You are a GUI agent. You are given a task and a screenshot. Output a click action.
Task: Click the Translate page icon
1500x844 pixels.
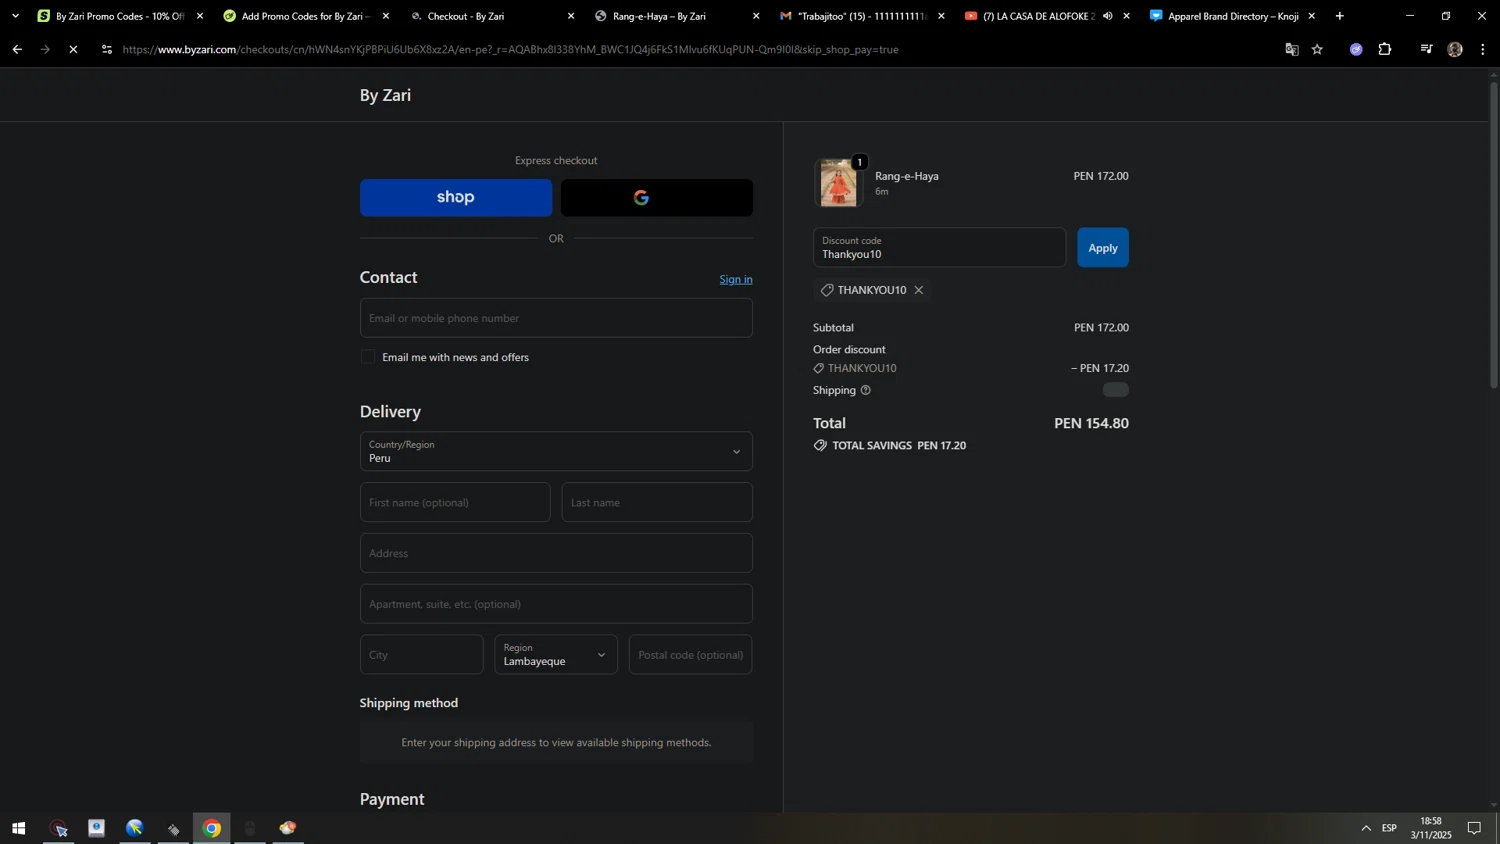click(1292, 49)
